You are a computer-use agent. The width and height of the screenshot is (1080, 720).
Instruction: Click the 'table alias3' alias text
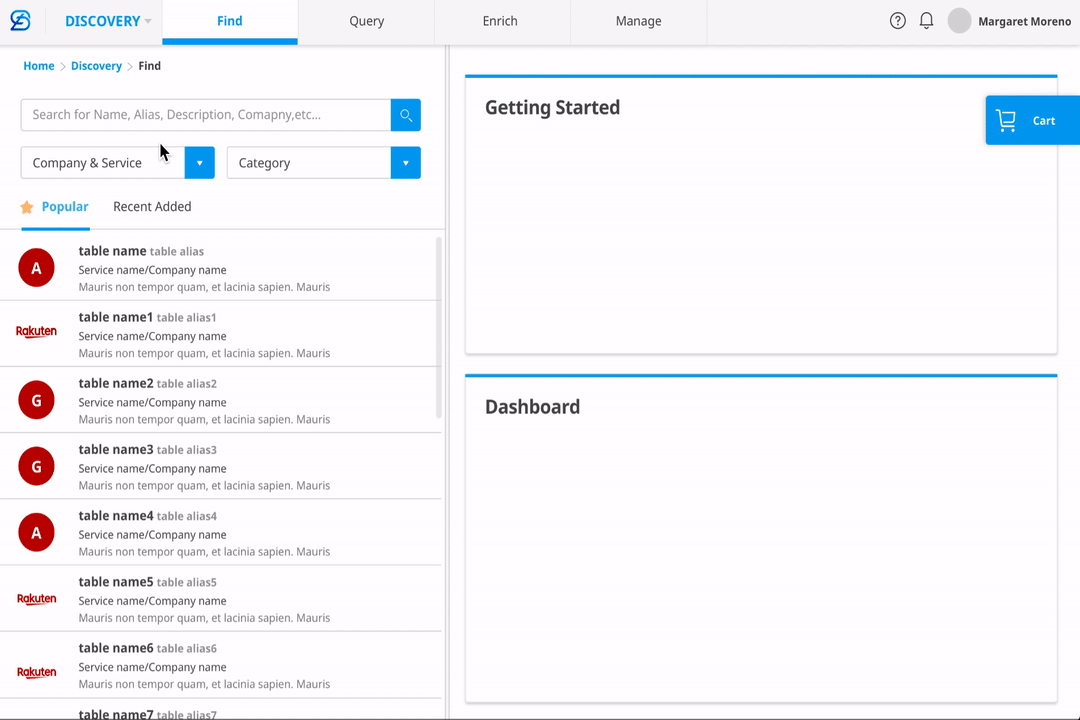187,450
